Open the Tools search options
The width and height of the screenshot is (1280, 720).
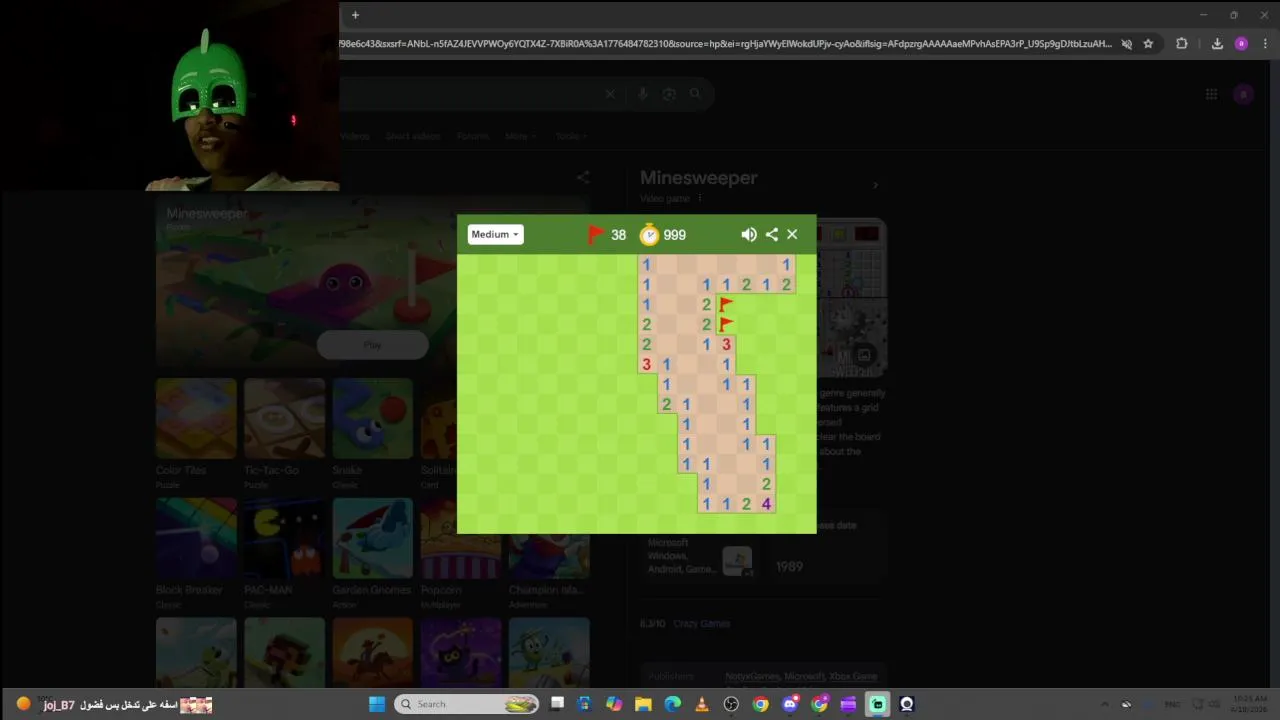[570, 136]
